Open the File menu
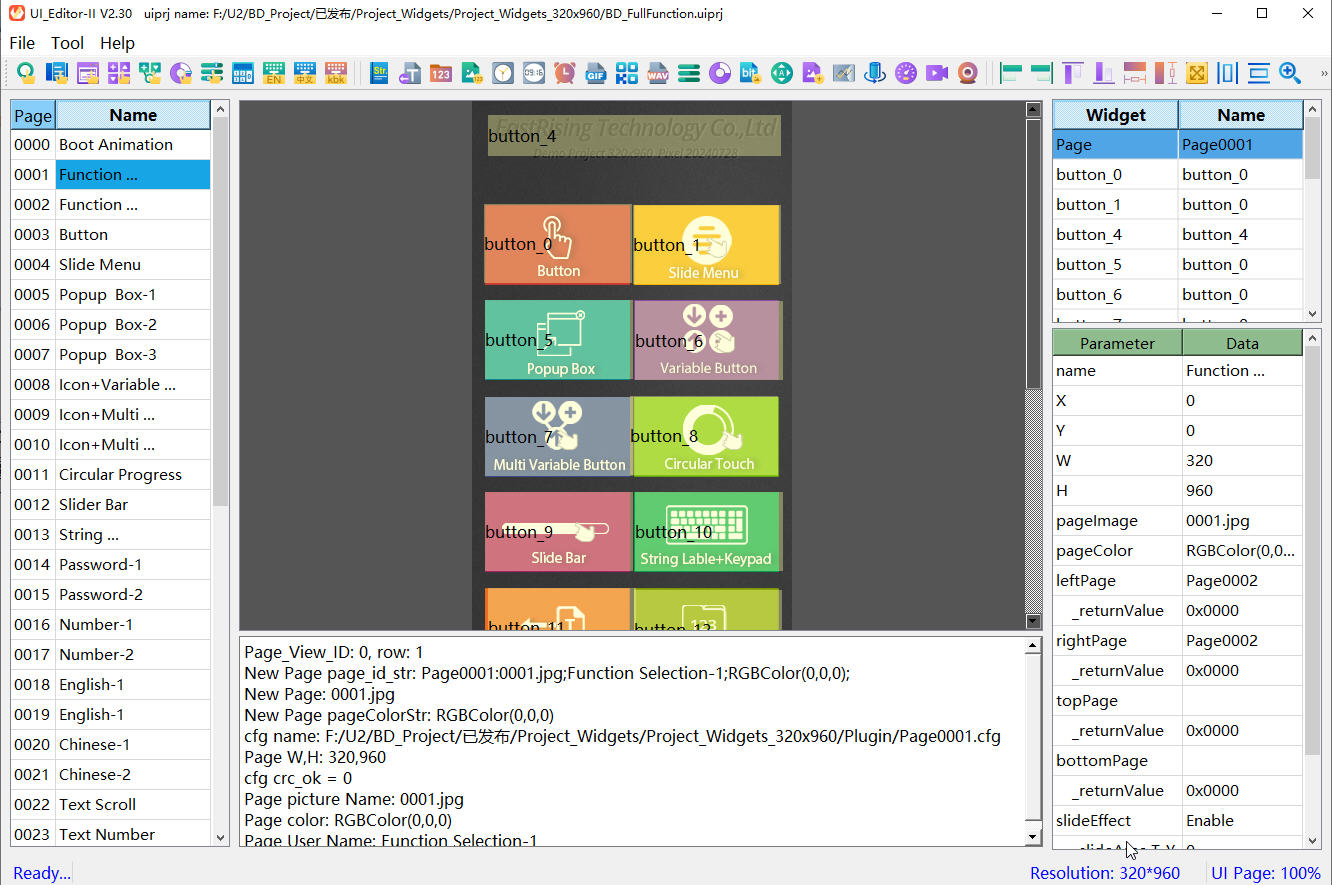Image resolution: width=1332 pixels, height=885 pixels. (22, 43)
